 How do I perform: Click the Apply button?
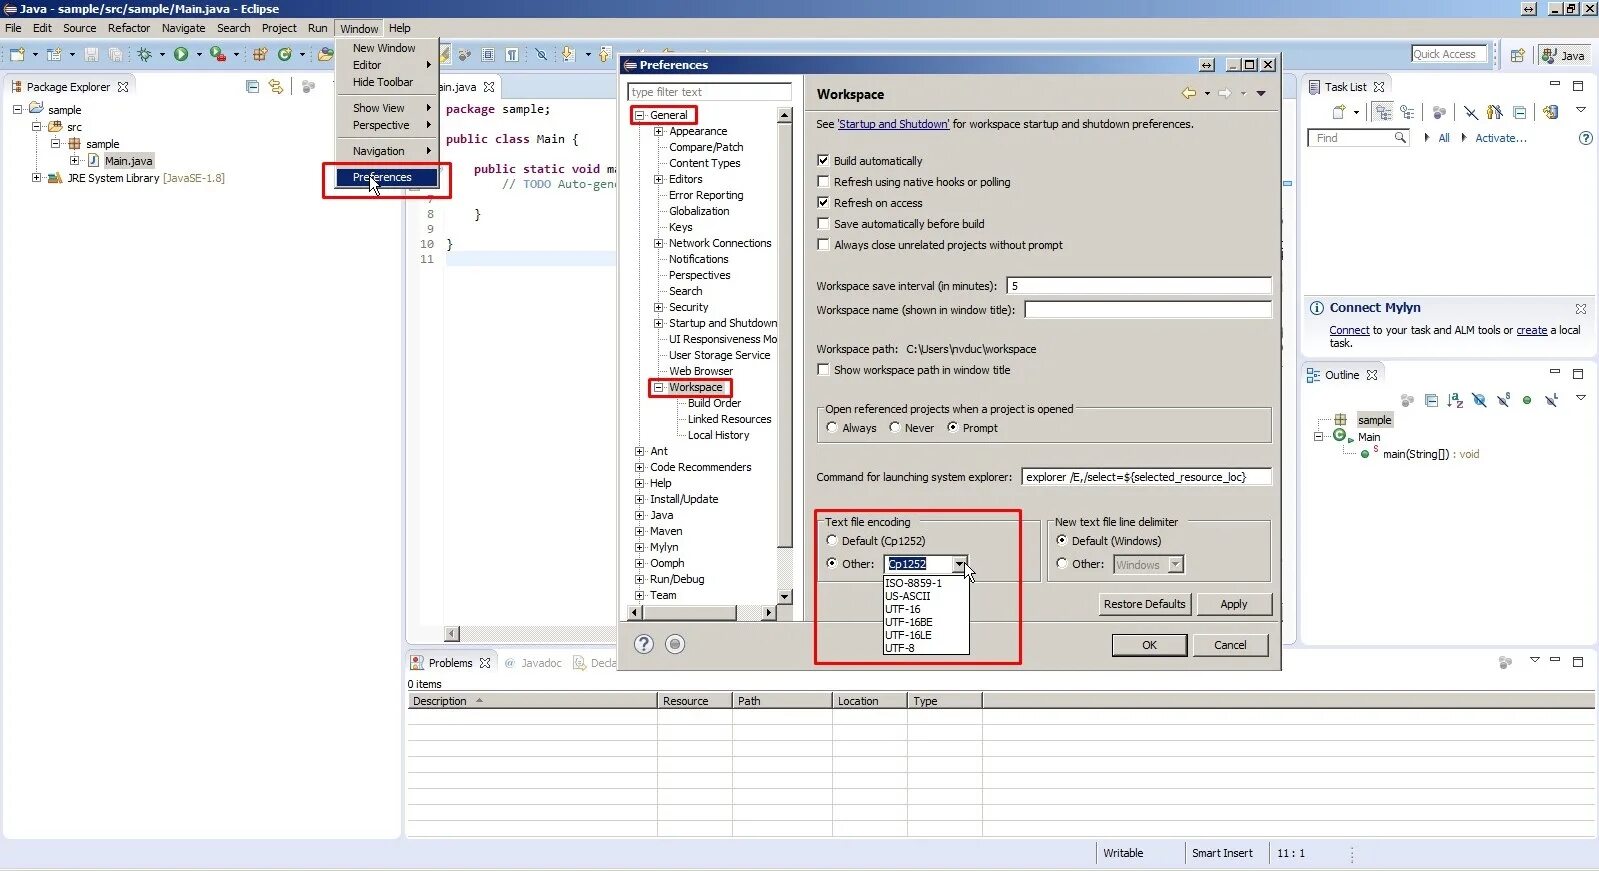1233,604
